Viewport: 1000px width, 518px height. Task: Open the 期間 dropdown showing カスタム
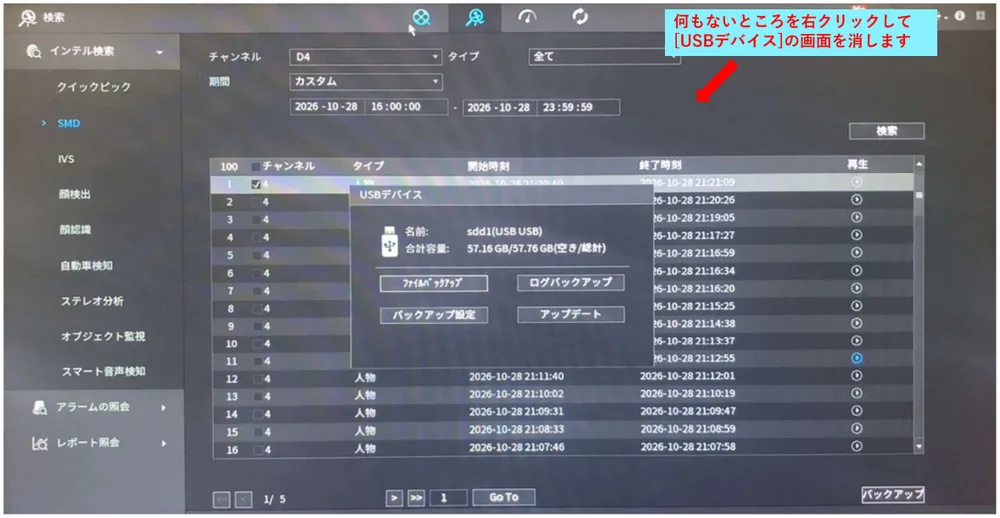[365, 82]
